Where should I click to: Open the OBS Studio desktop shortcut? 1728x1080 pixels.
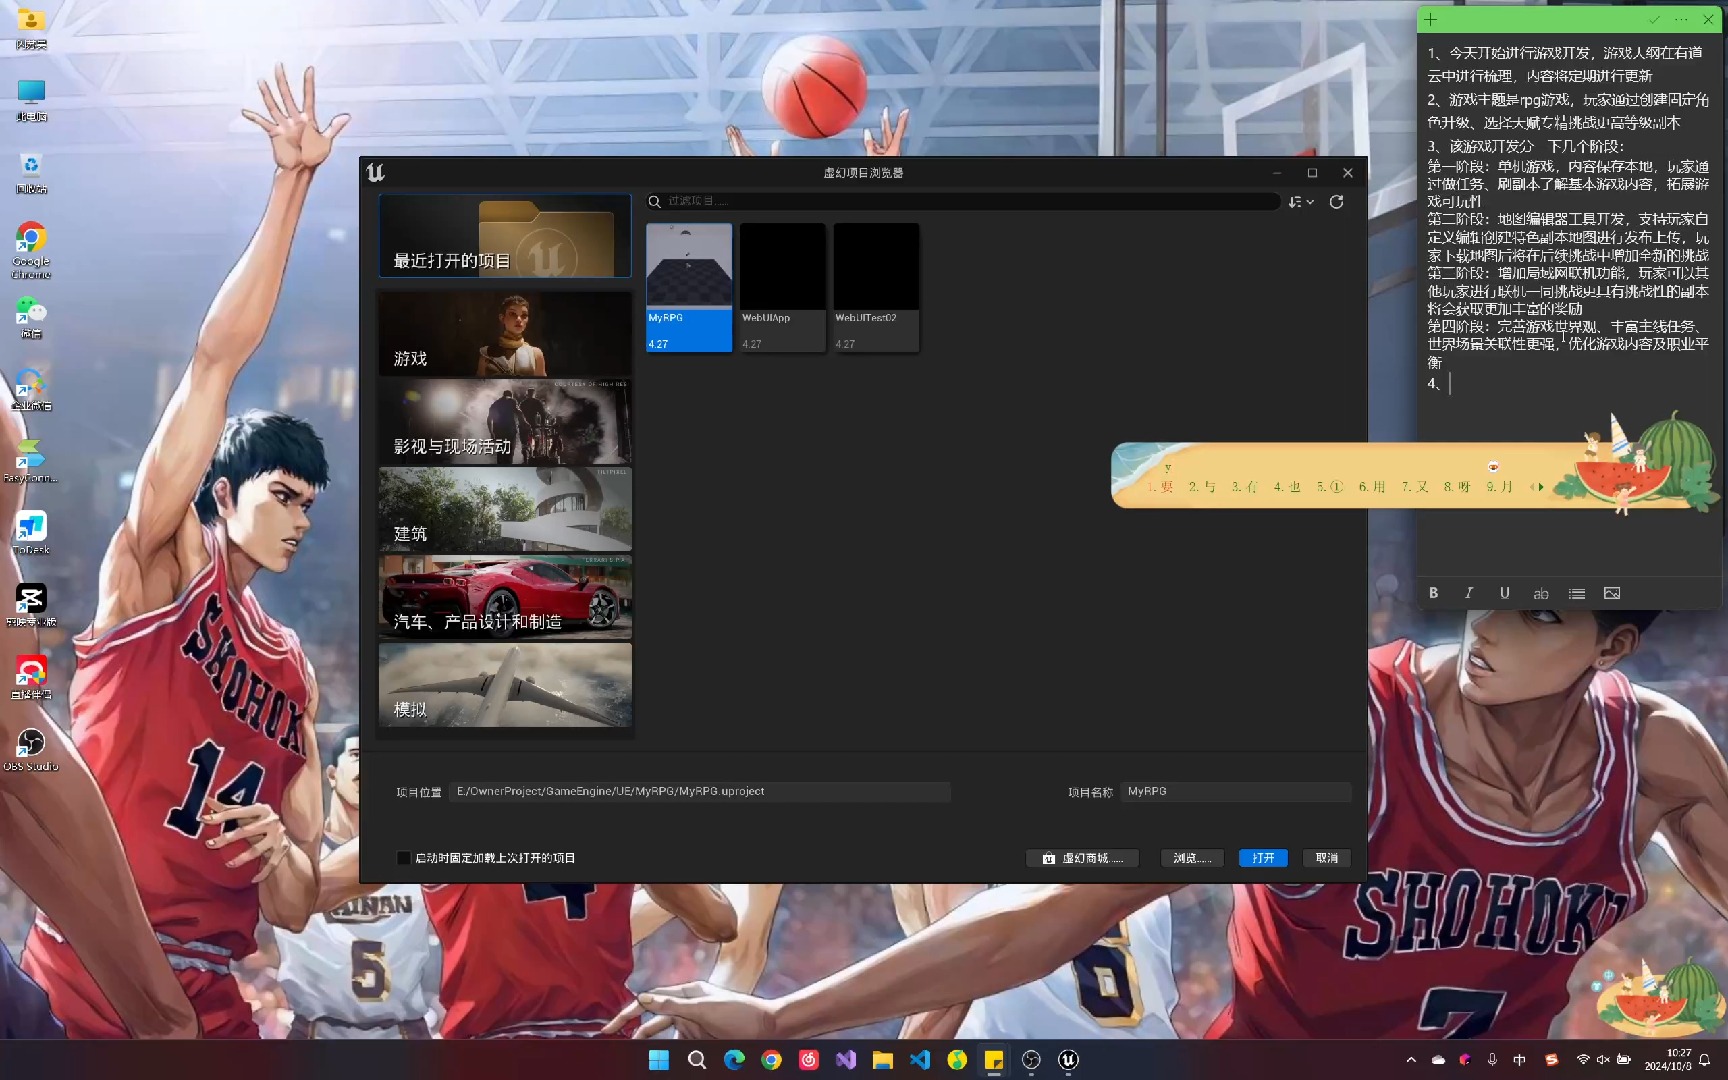[x=31, y=750]
